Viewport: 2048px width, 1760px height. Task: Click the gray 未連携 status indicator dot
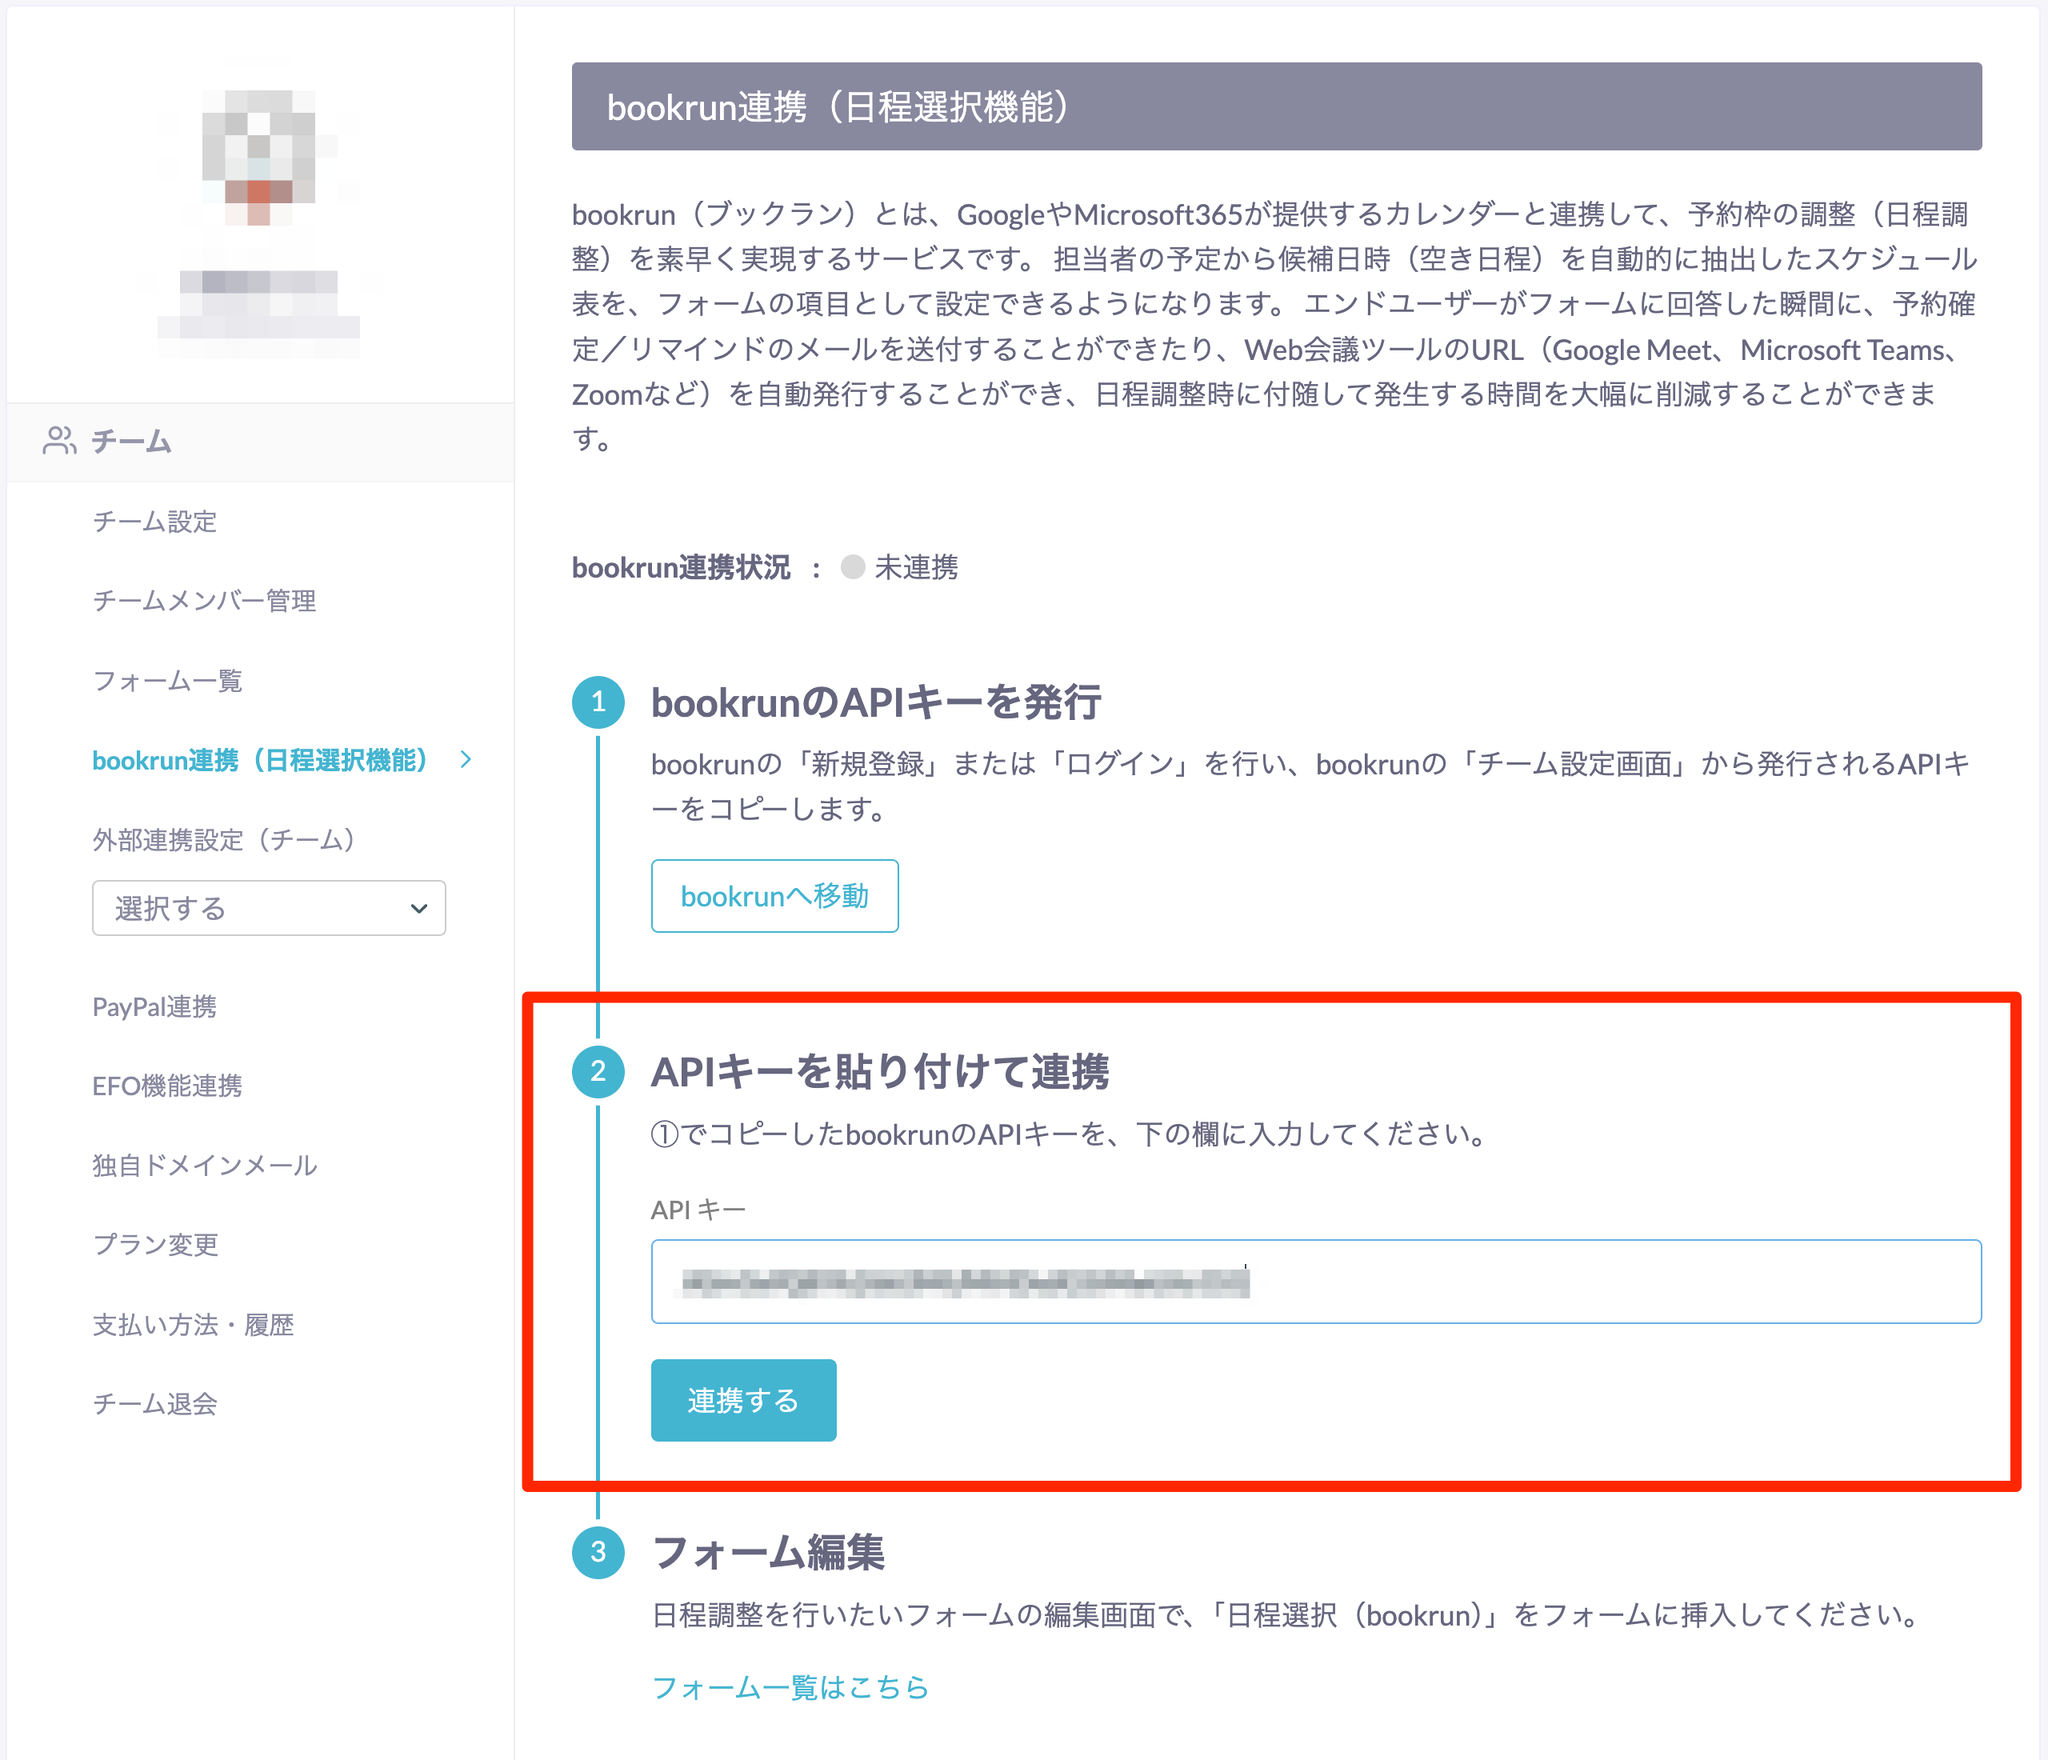(852, 568)
